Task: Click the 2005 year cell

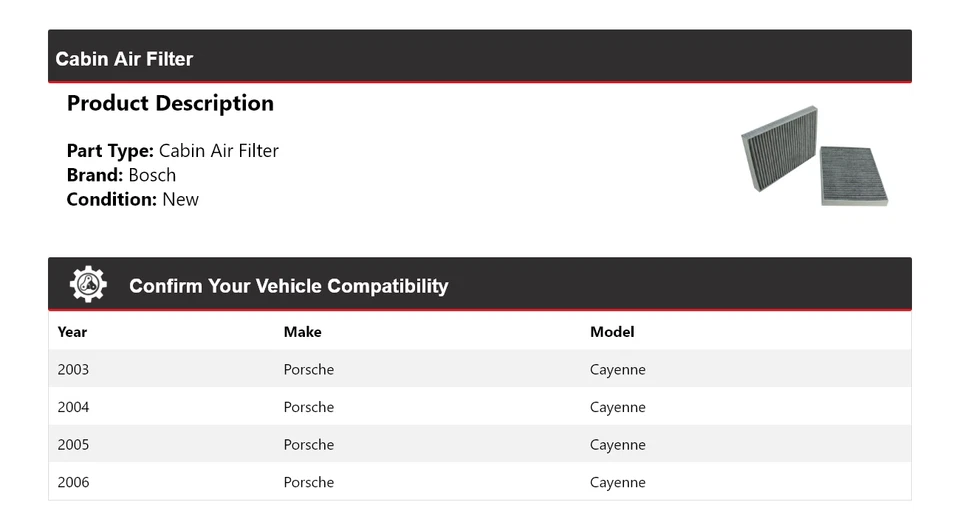Action: click(73, 445)
